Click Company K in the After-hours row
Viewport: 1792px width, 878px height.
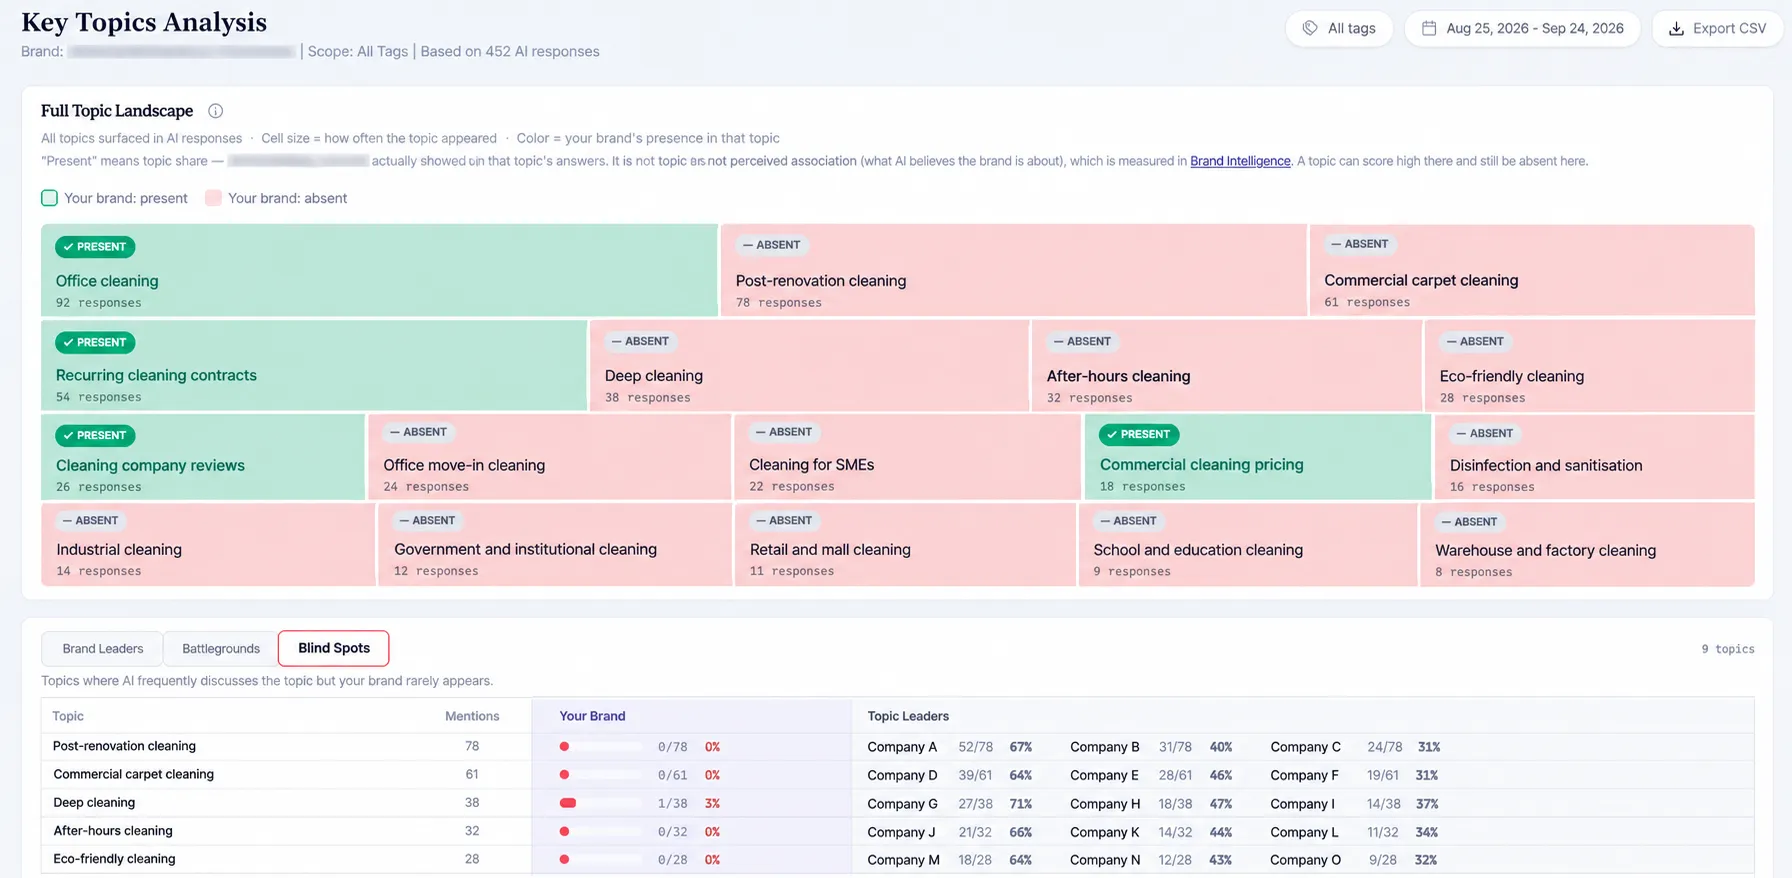(1105, 832)
